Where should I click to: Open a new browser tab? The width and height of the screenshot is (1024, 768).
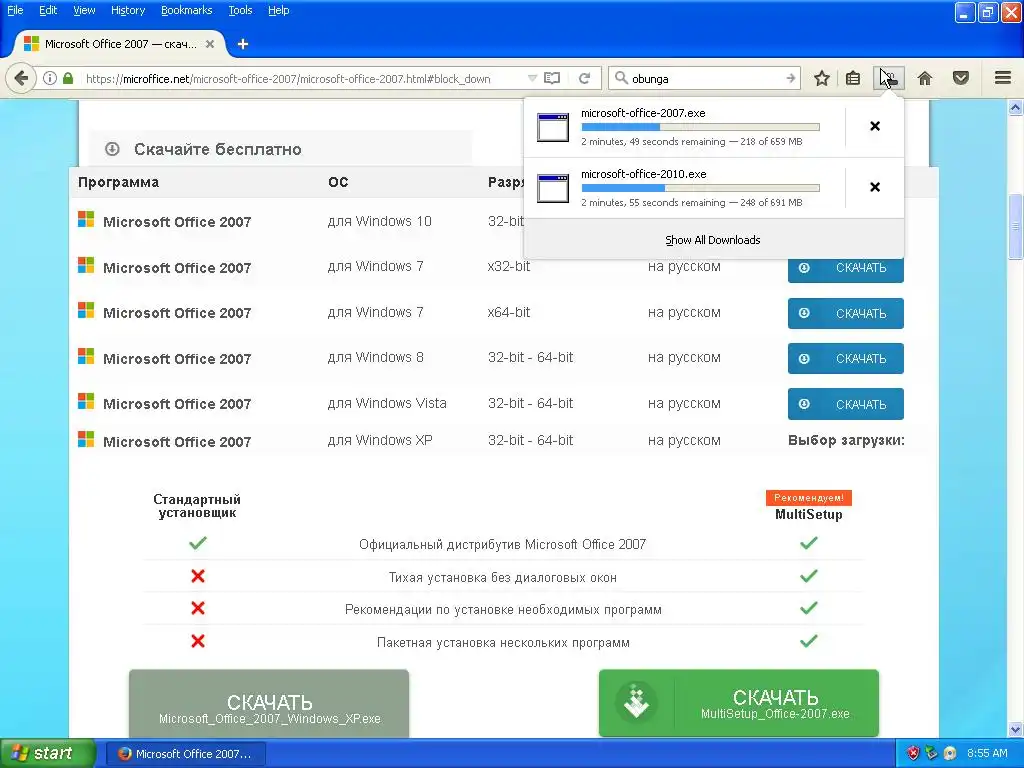(x=243, y=44)
